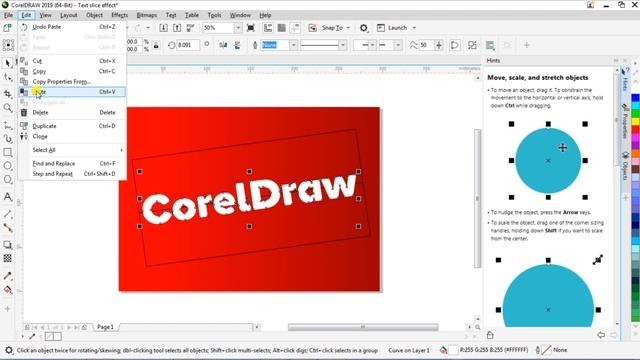Select the Pick tool in toolbox

[8, 63]
